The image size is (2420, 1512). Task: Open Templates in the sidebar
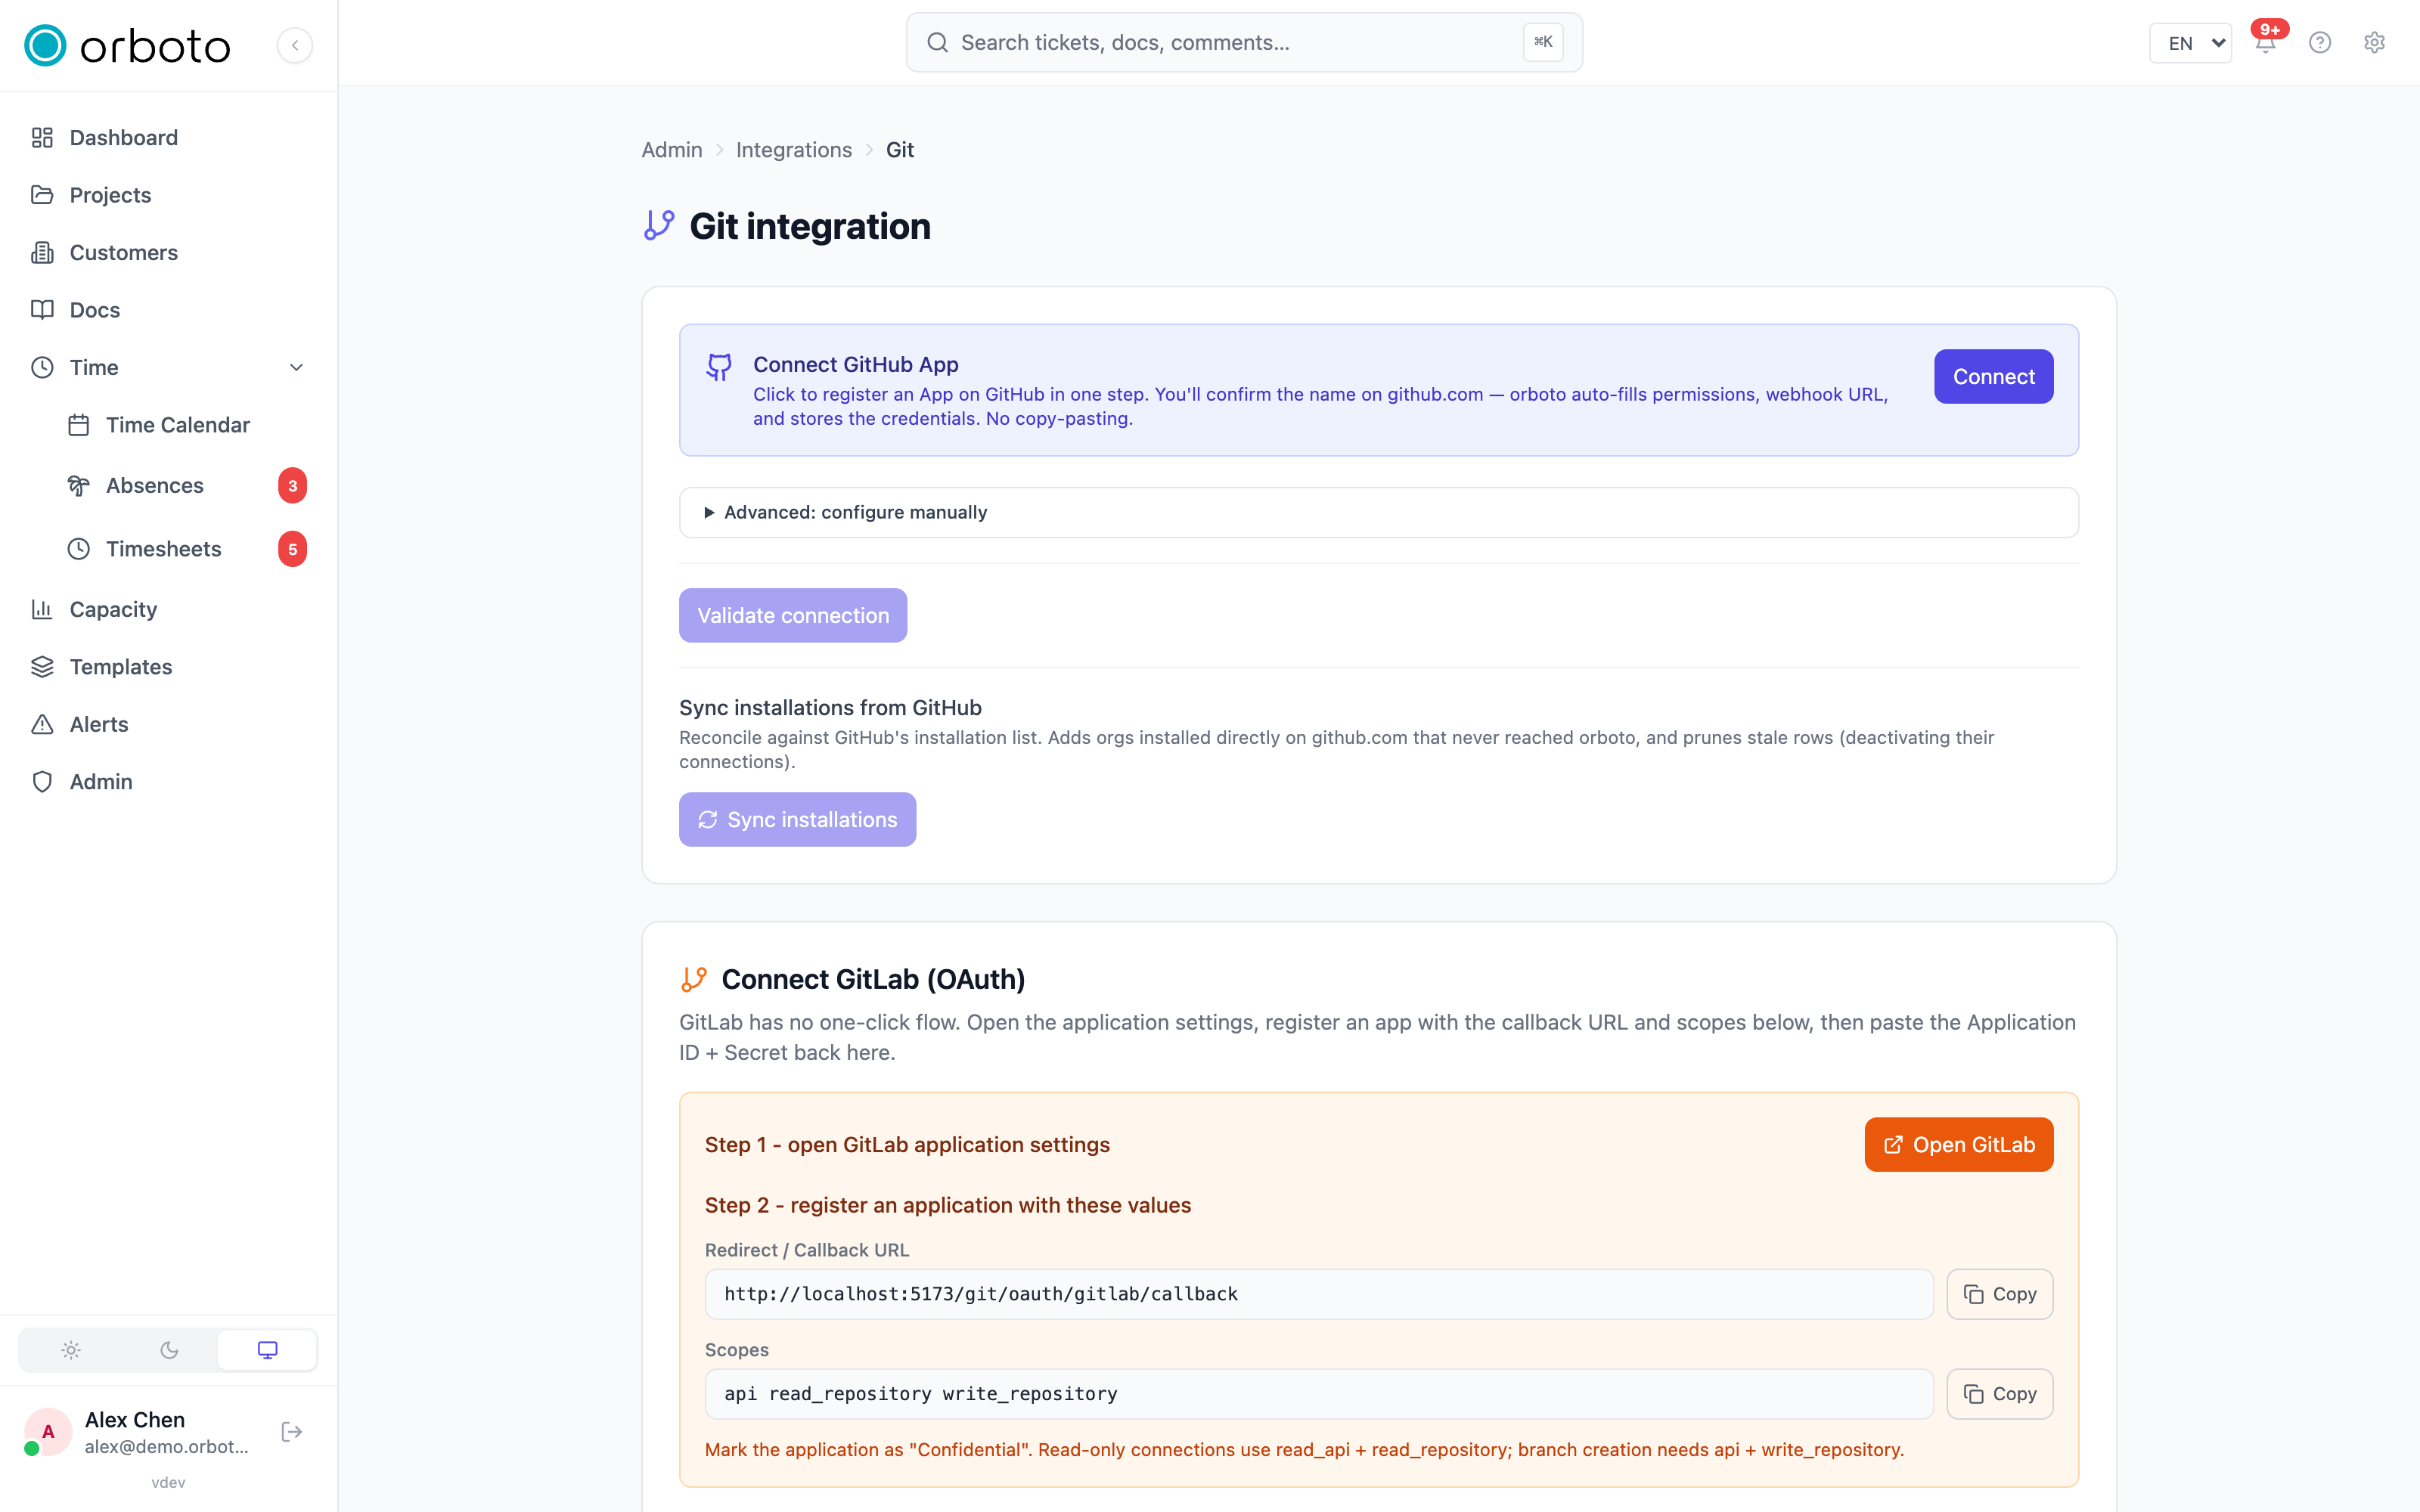coord(168,667)
